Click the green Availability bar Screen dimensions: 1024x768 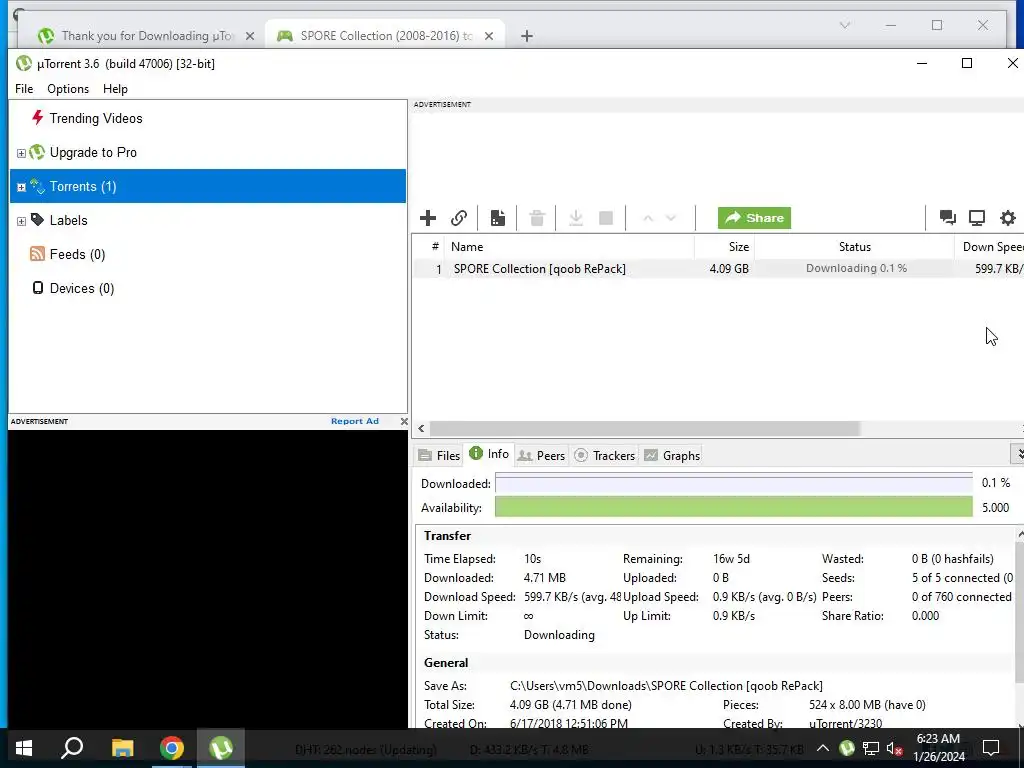733,507
